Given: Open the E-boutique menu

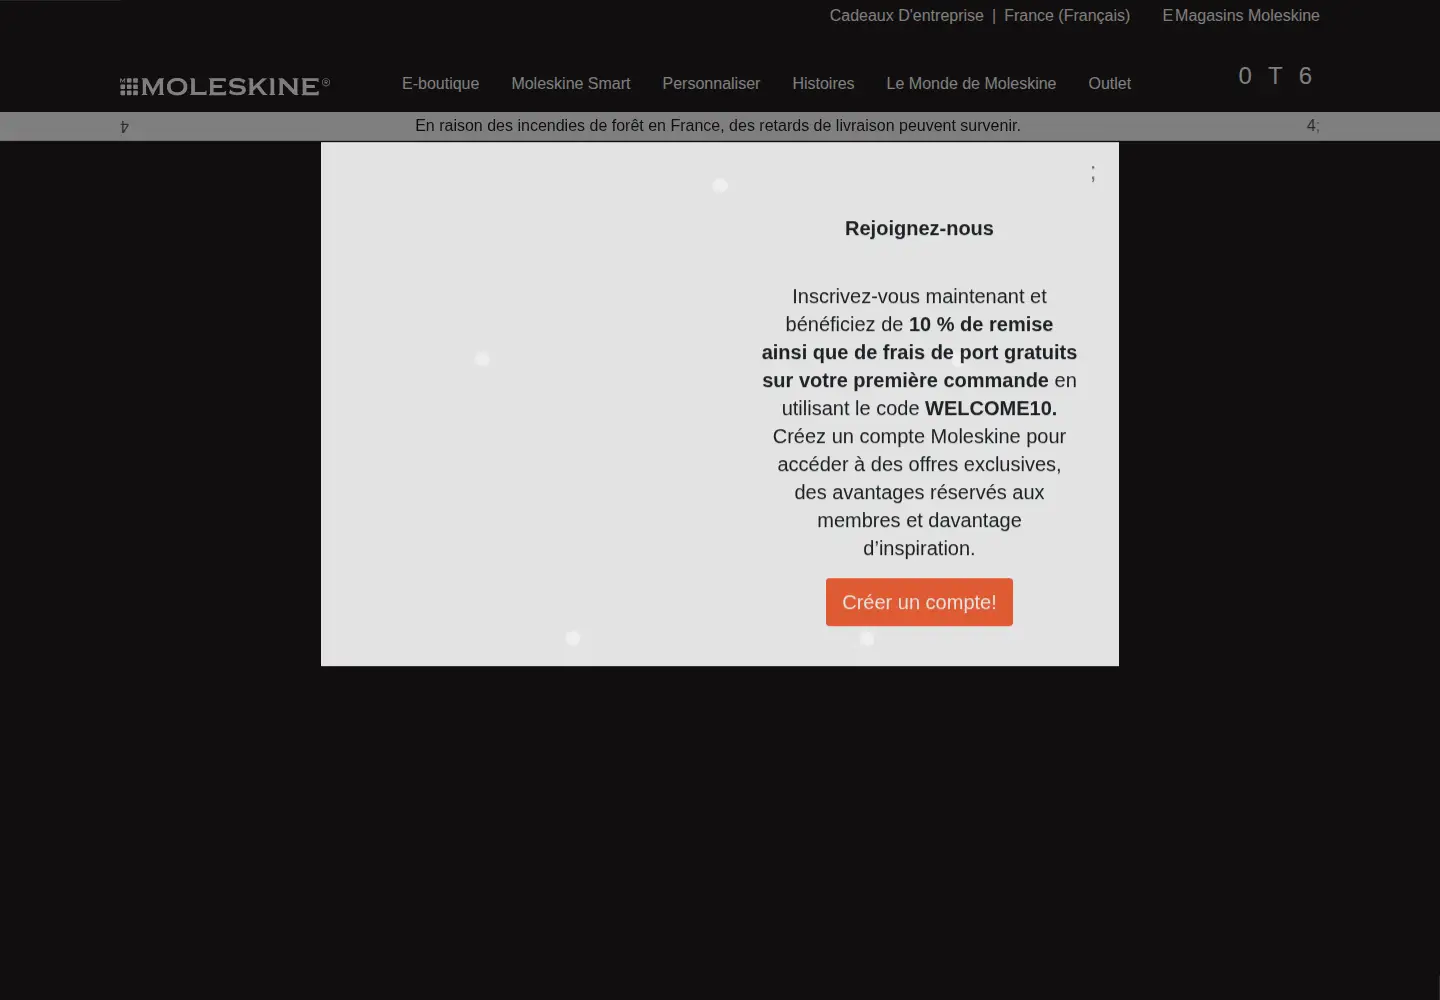Looking at the screenshot, I should [x=440, y=84].
